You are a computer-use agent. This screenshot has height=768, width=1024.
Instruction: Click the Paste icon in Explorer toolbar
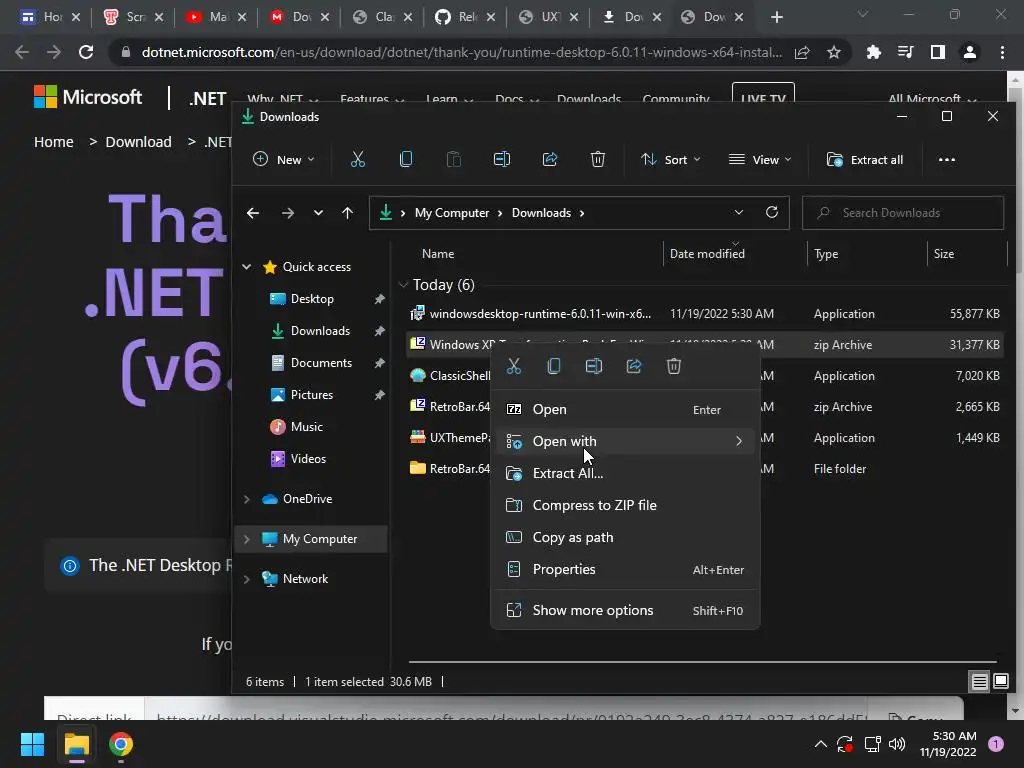tap(453, 159)
